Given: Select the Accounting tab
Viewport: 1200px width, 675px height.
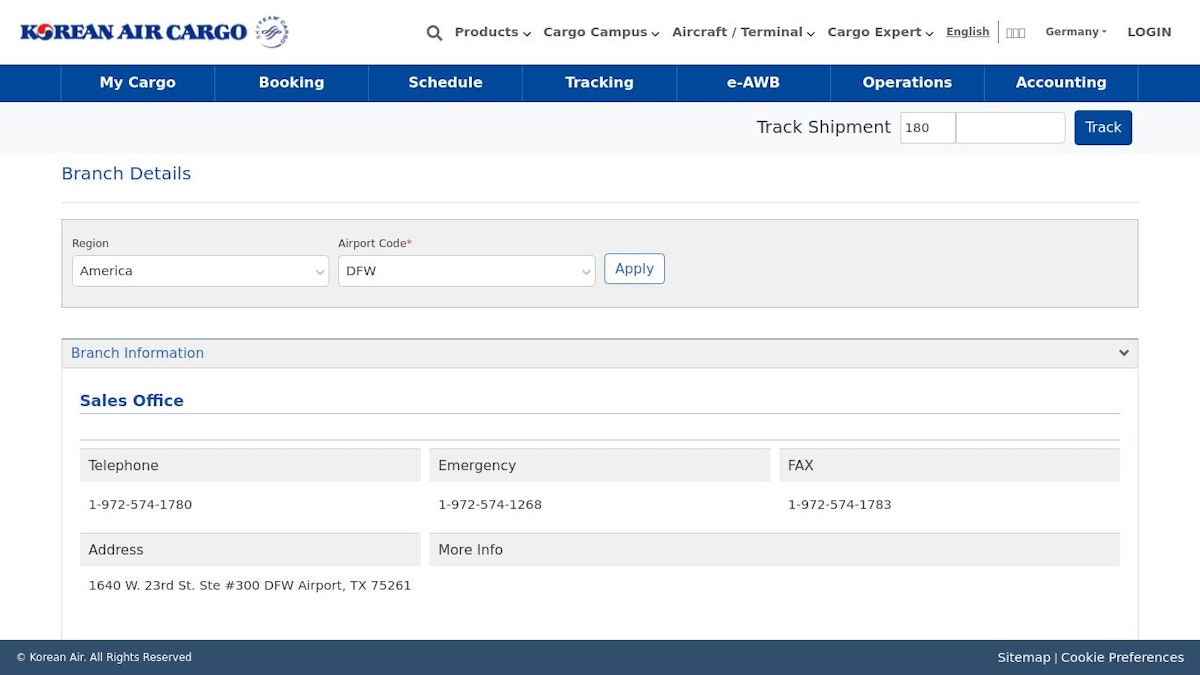Looking at the screenshot, I should tap(1060, 83).
